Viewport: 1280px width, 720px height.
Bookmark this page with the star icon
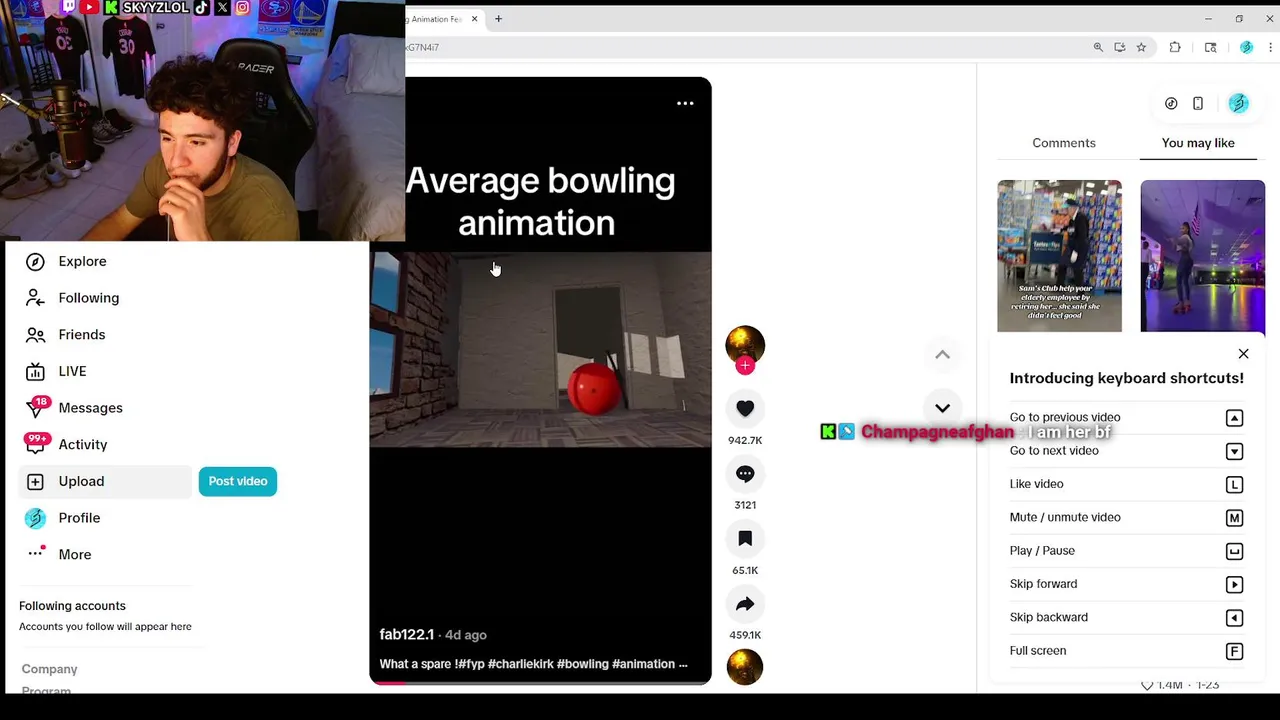tap(1141, 47)
